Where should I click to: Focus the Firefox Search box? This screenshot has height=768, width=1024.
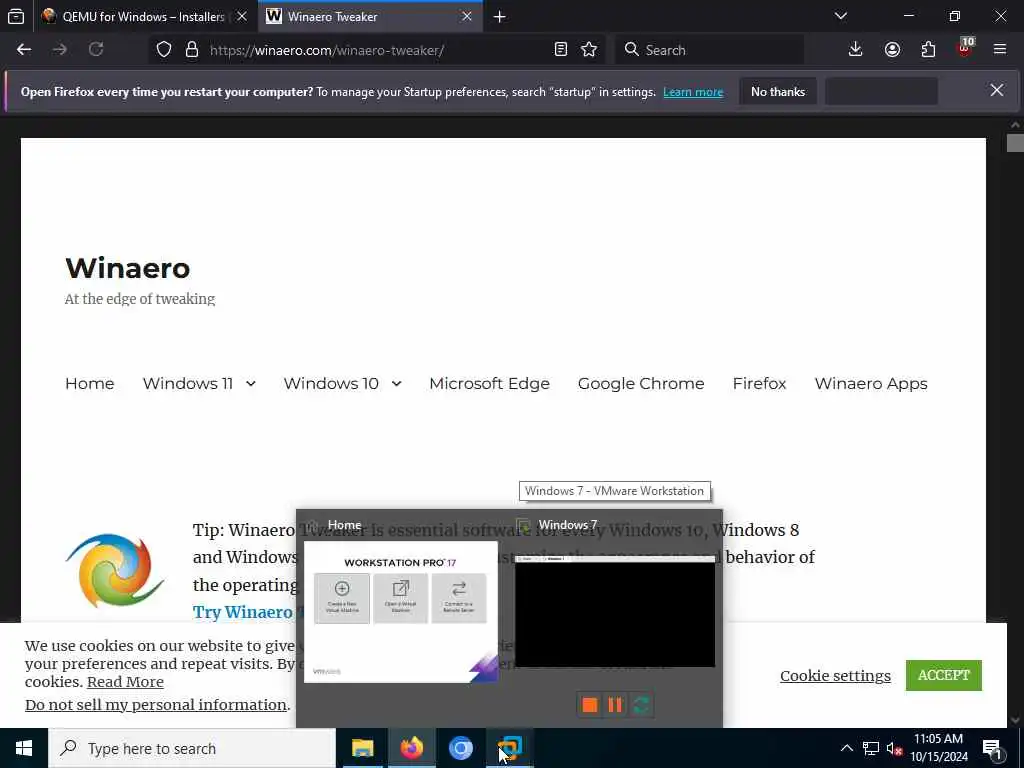tap(709, 50)
